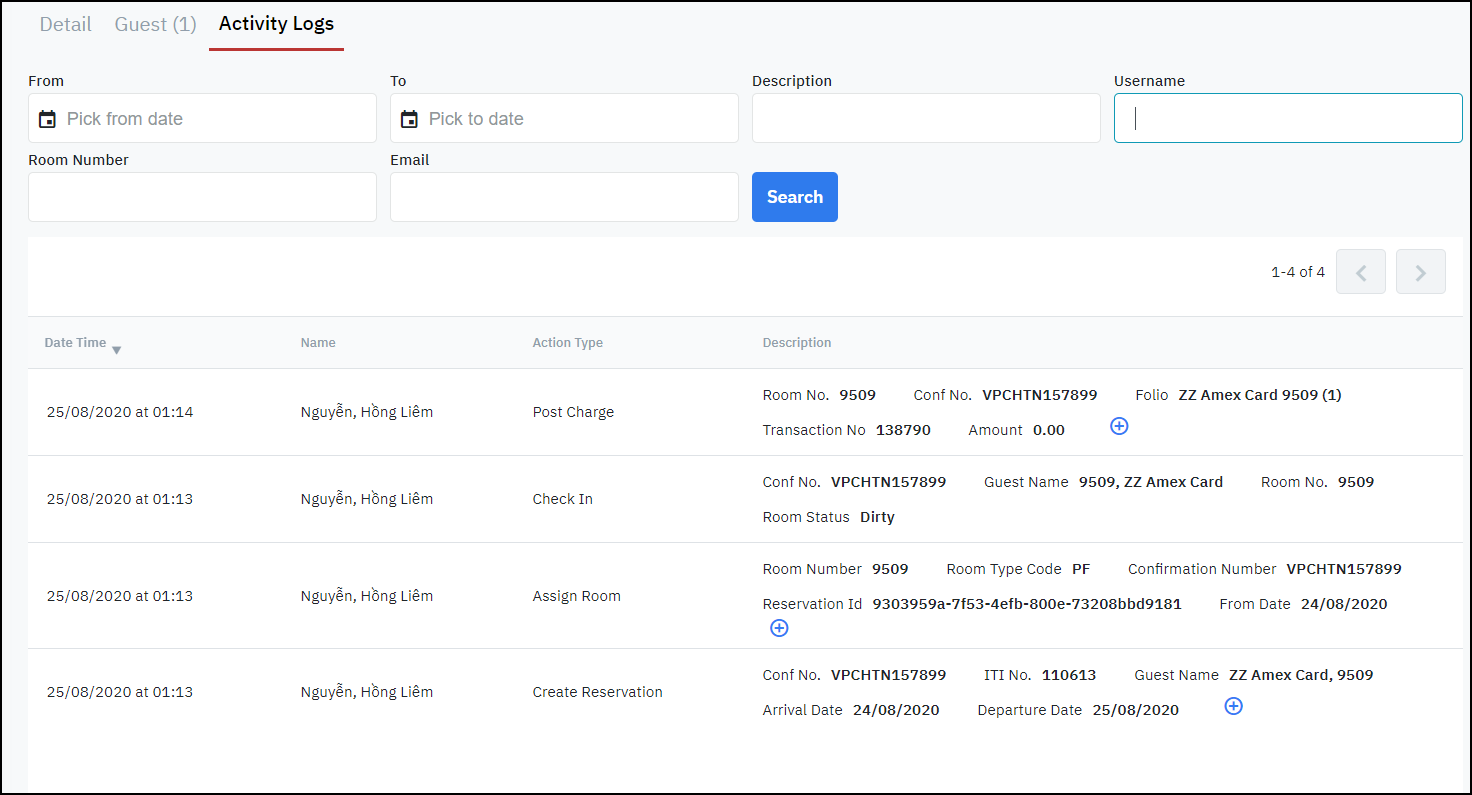Select the Activity Logs tab
This screenshot has height=795, width=1472.
click(276, 24)
